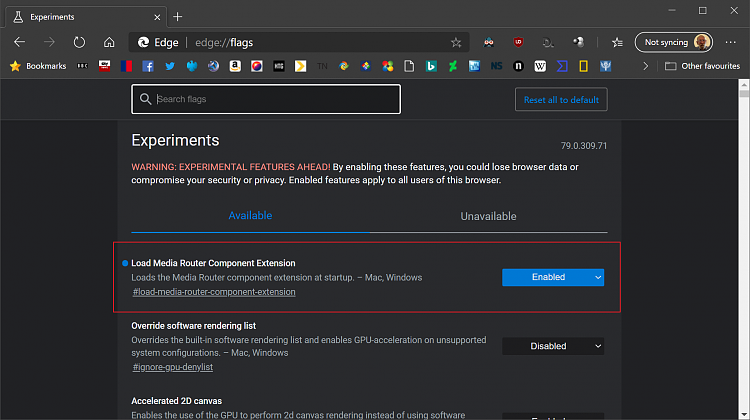
Task: Open the Bing b bookmark
Action: click(x=431, y=66)
